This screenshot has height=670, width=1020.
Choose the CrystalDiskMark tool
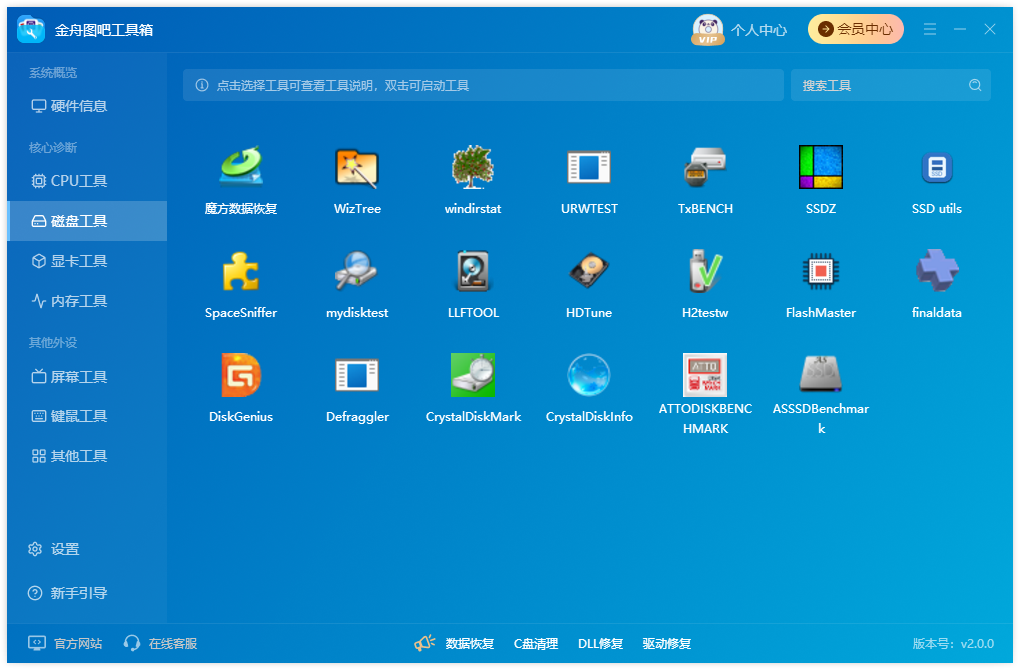(x=472, y=375)
